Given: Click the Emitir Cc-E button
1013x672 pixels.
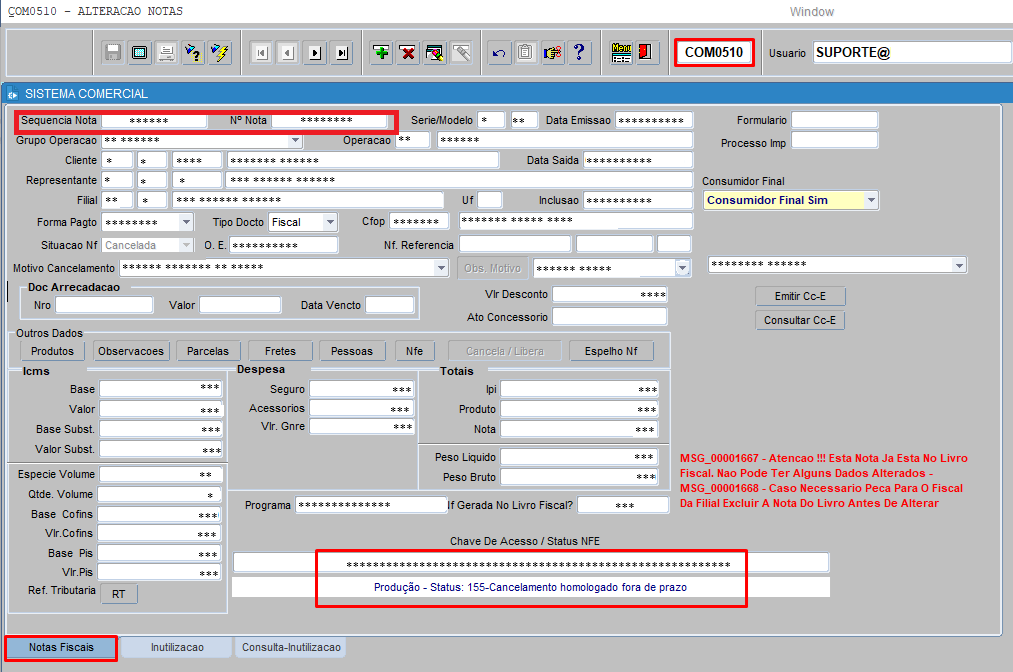Looking at the screenshot, I should (801, 296).
